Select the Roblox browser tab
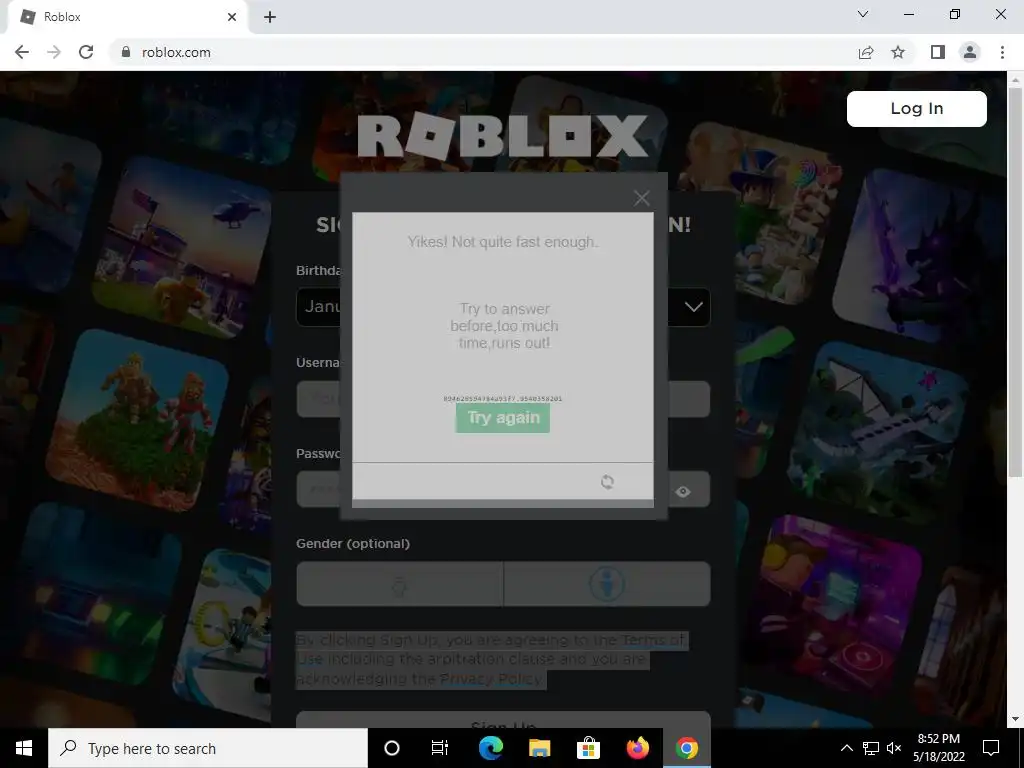1024x768 pixels. click(x=127, y=17)
